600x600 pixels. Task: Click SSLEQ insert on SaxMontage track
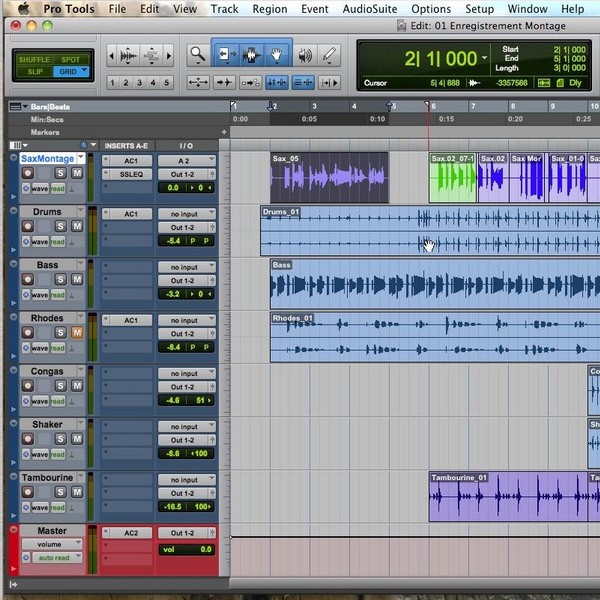[x=130, y=174]
